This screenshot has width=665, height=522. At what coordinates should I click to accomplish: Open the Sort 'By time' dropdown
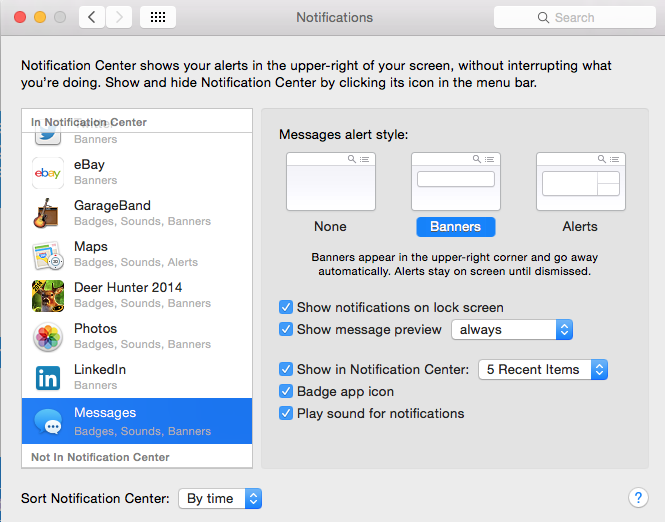pos(220,498)
